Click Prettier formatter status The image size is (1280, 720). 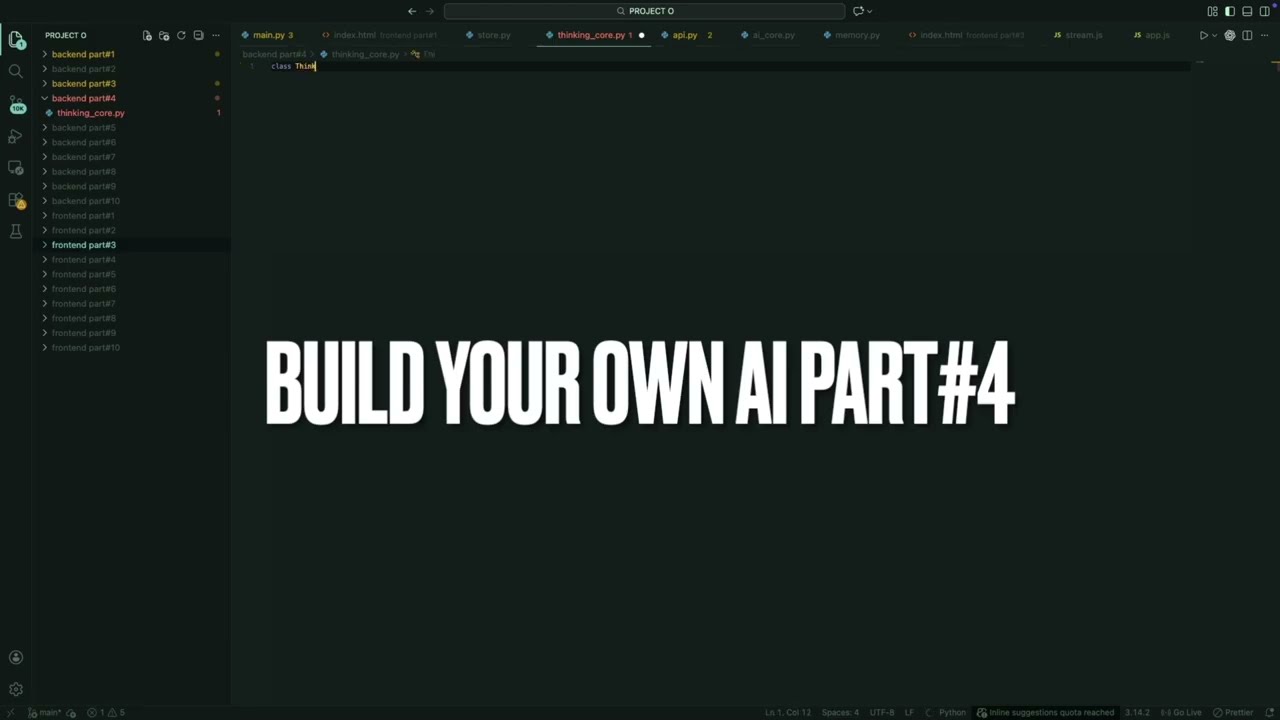click(x=1233, y=712)
